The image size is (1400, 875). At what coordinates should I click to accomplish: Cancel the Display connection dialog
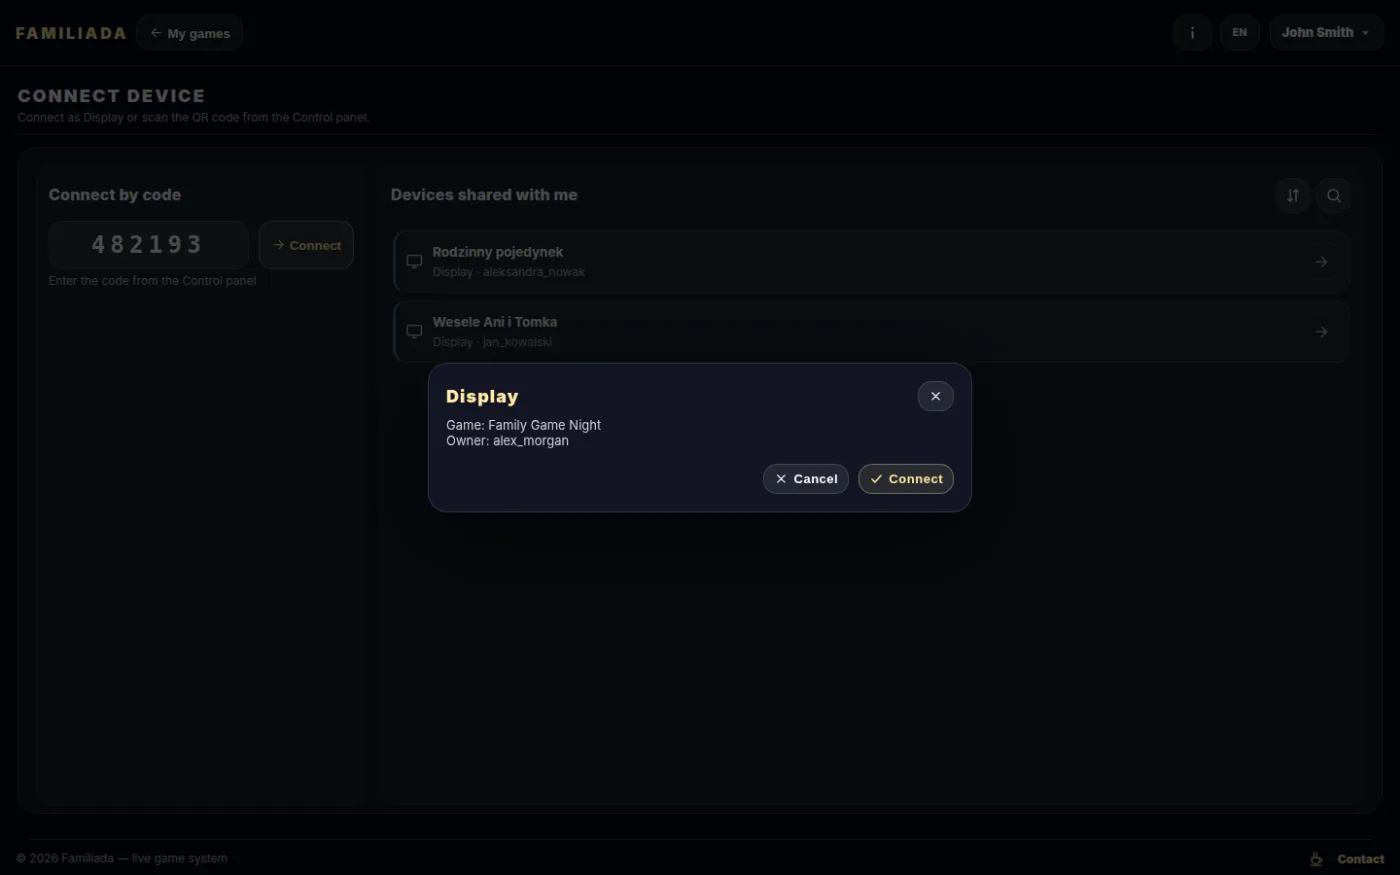click(x=805, y=479)
